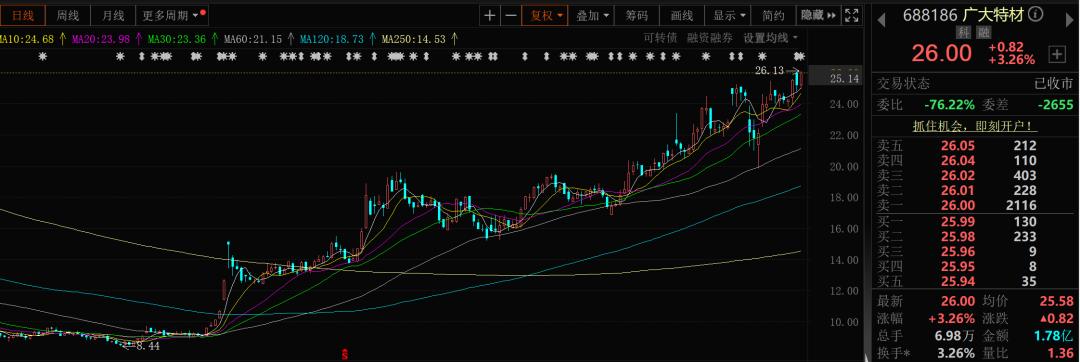
Task: Zoom in chart with plus icon
Action: (489, 15)
